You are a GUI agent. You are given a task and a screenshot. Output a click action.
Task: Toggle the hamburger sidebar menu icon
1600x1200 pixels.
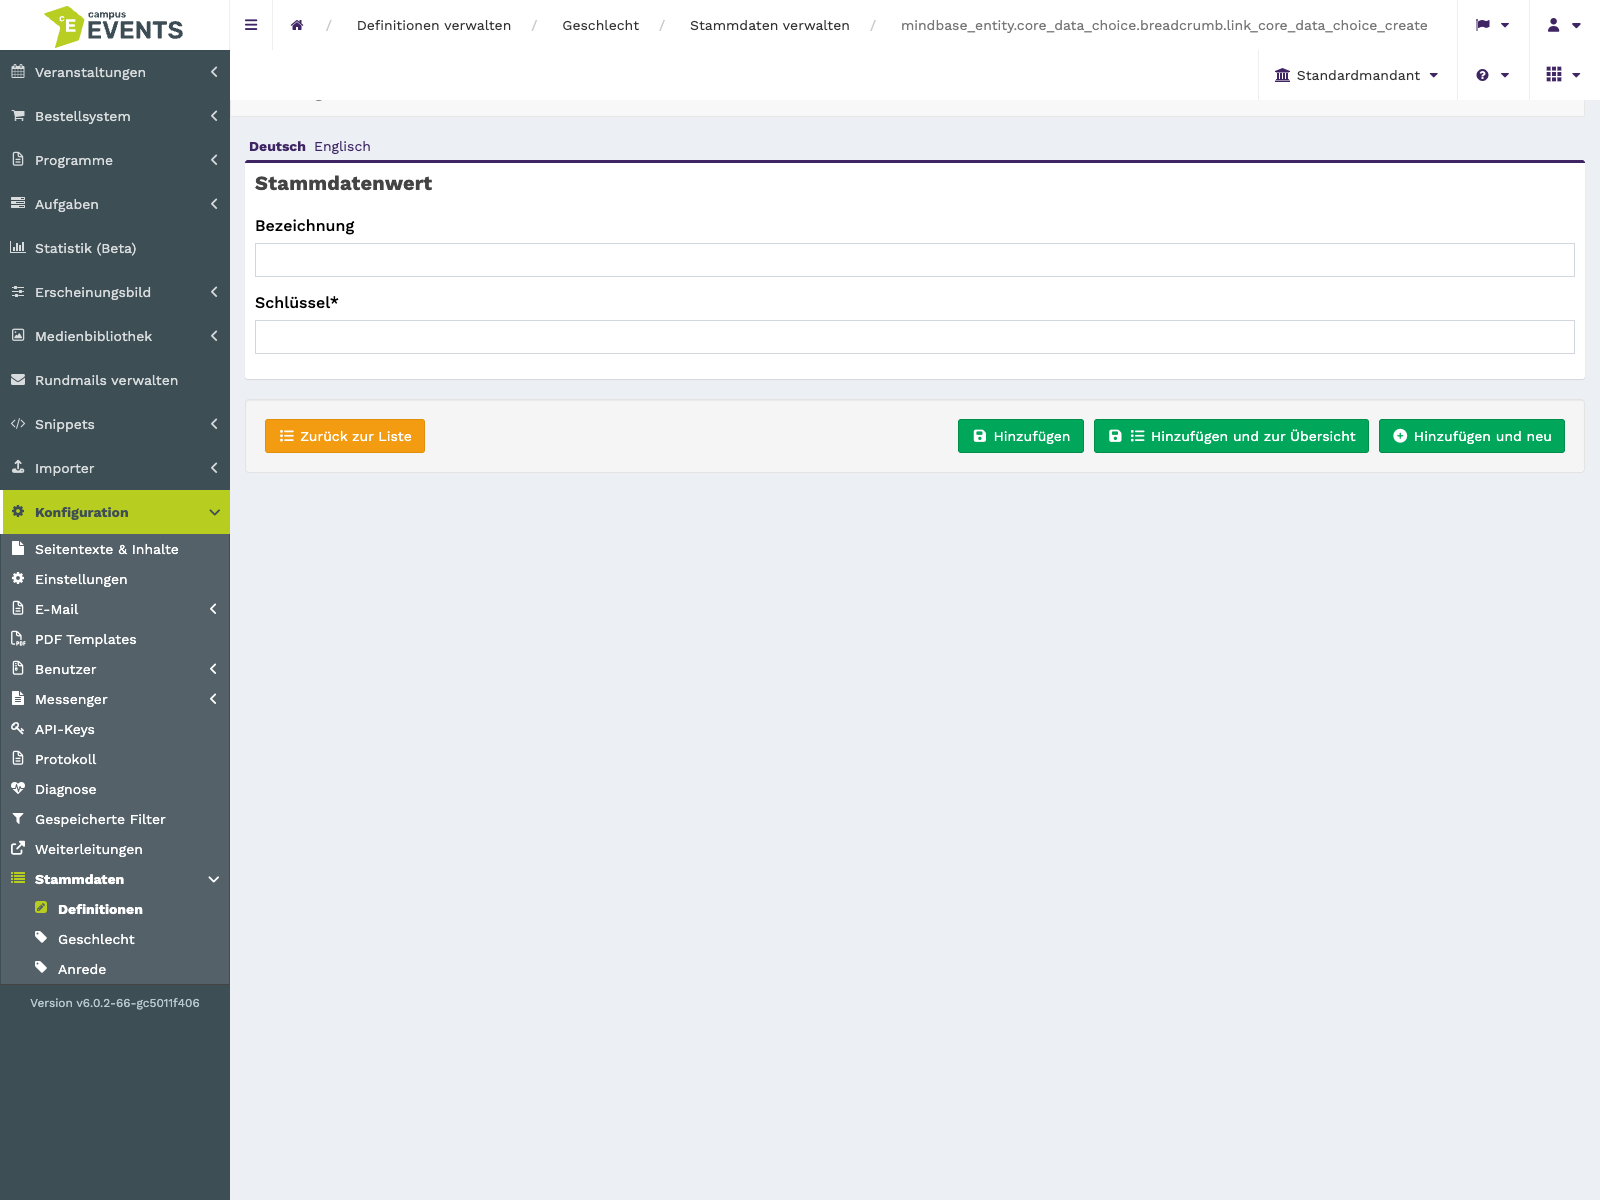coord(251,25)
